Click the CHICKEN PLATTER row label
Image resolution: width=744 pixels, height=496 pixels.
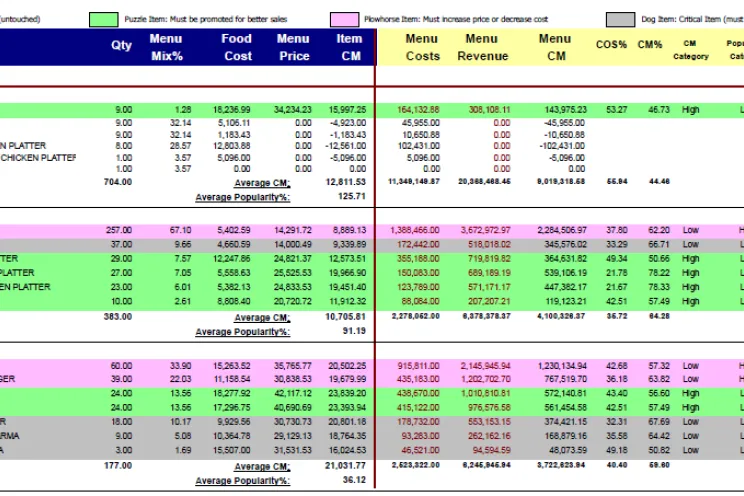38,158
